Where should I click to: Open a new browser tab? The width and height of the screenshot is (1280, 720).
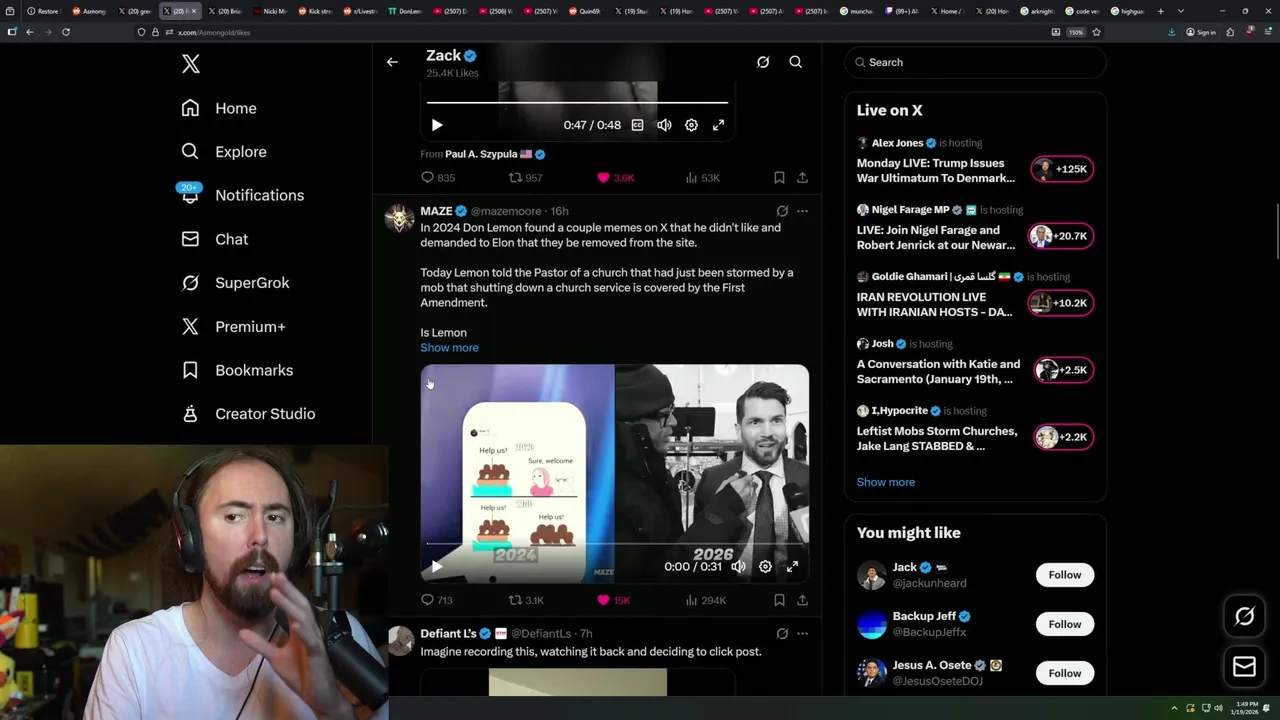click(x=1161, y=11)
